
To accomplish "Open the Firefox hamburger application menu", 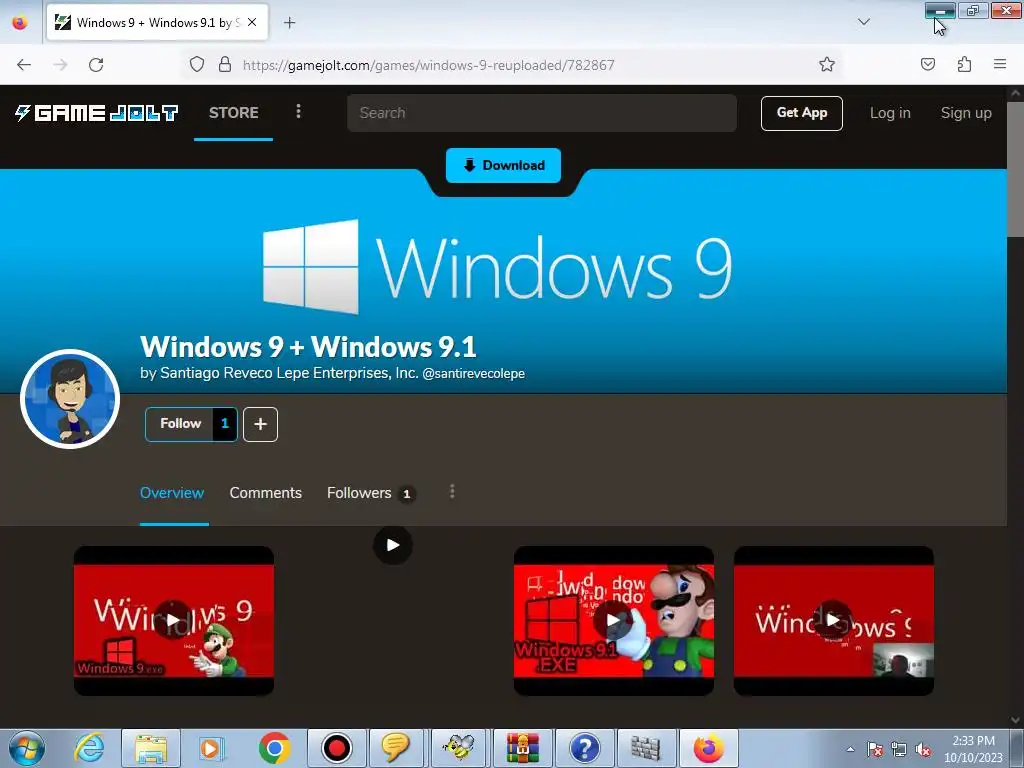I will coord(1000,65).
